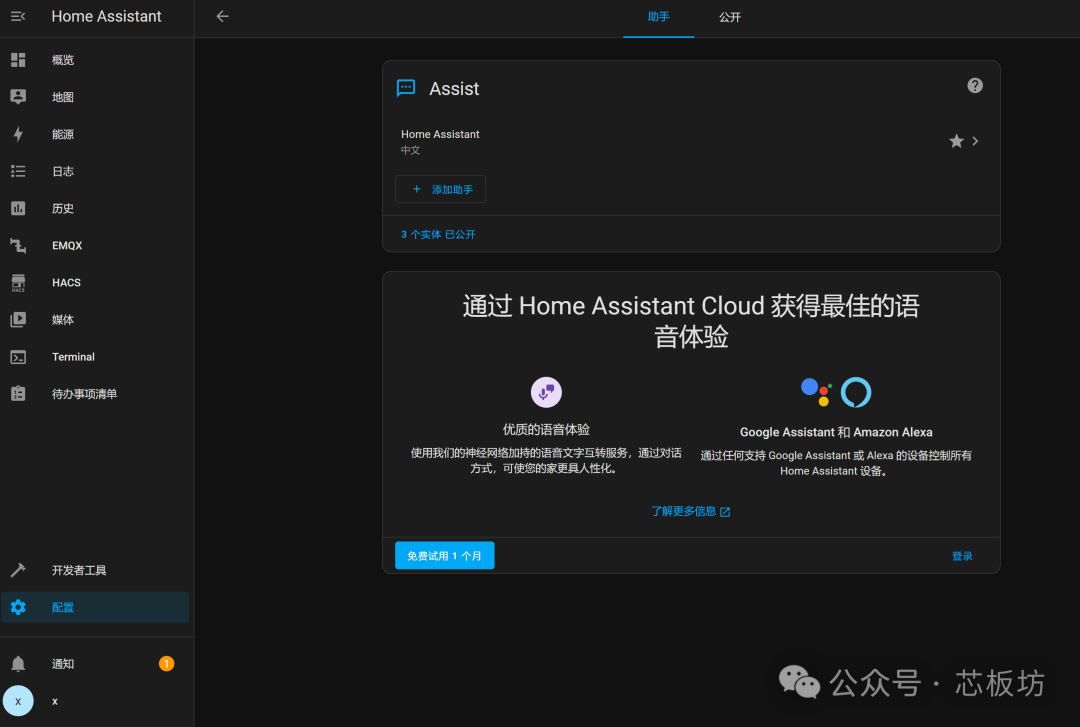Collapse the sidebar with the hamburger icon
This screenshot has height=727, width=1080.
(x=18, y=17)
